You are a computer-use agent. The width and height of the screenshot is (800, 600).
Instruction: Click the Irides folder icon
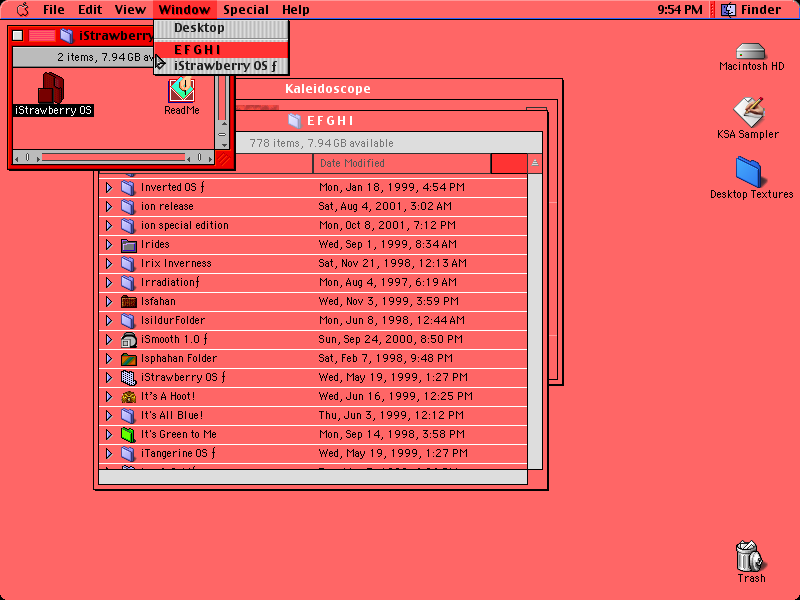(x=129, y=245)
